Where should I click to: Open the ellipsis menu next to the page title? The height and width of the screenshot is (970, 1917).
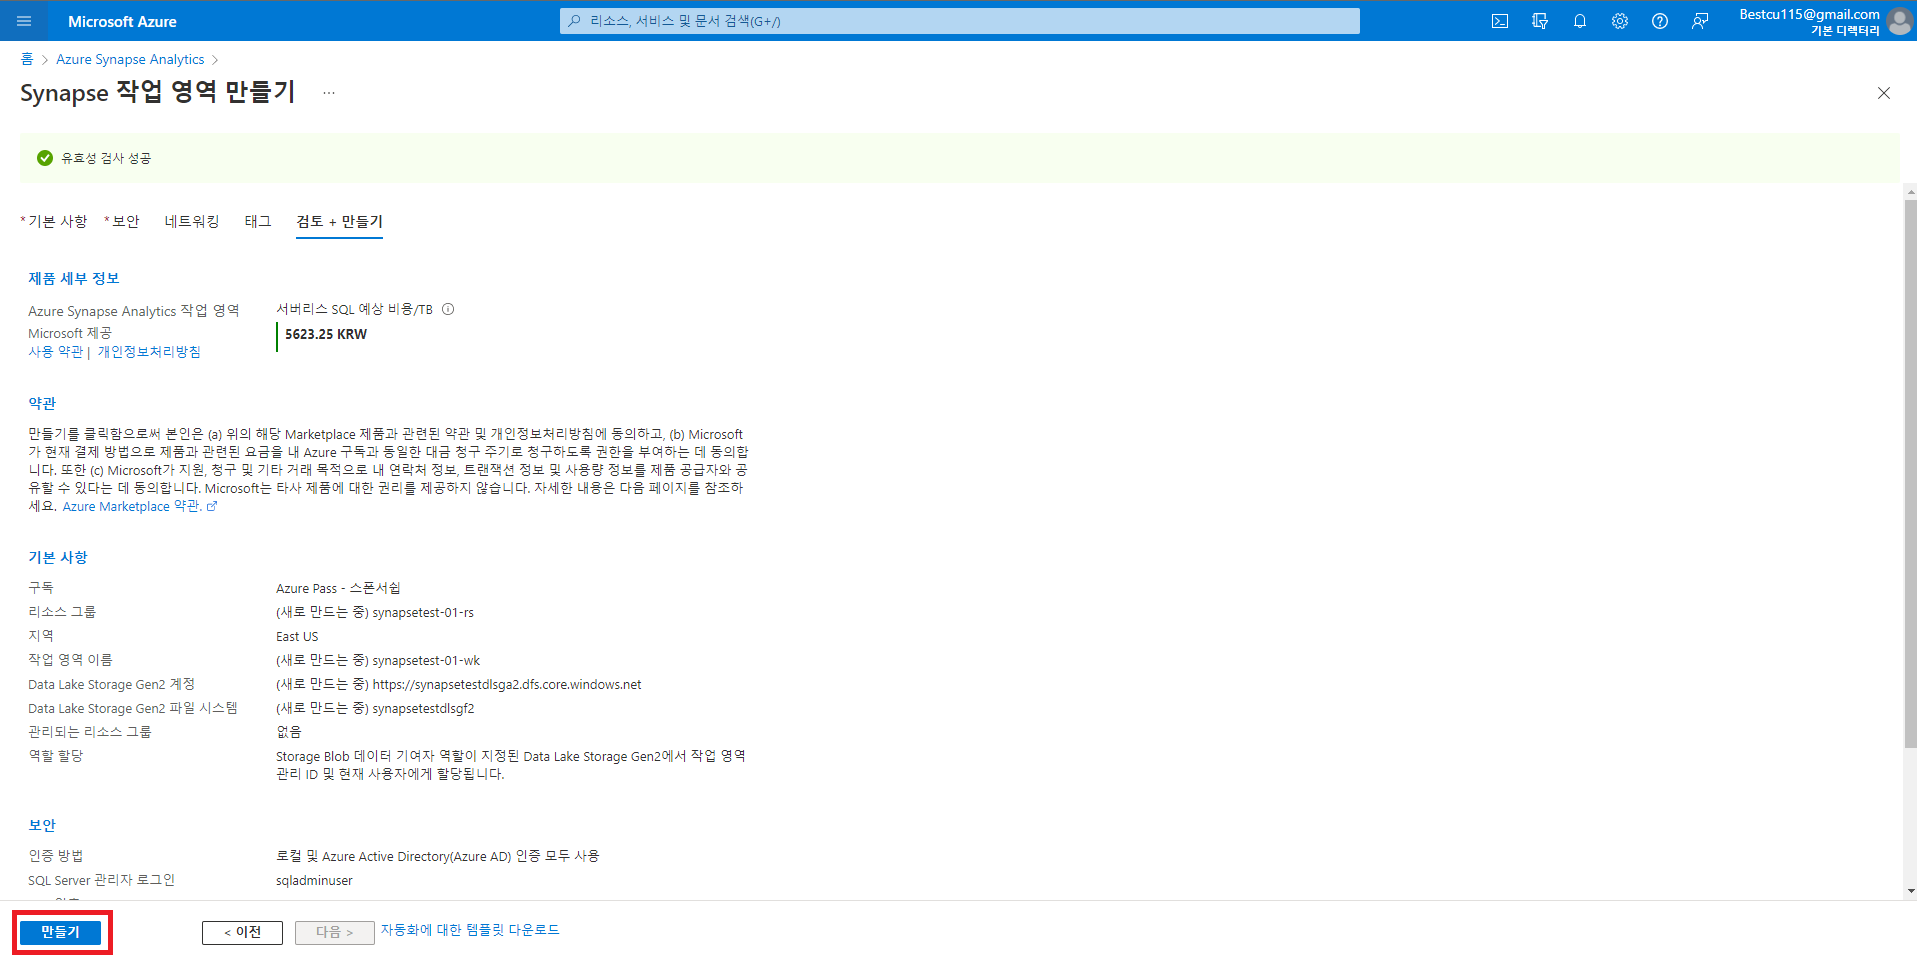point(329,93)
